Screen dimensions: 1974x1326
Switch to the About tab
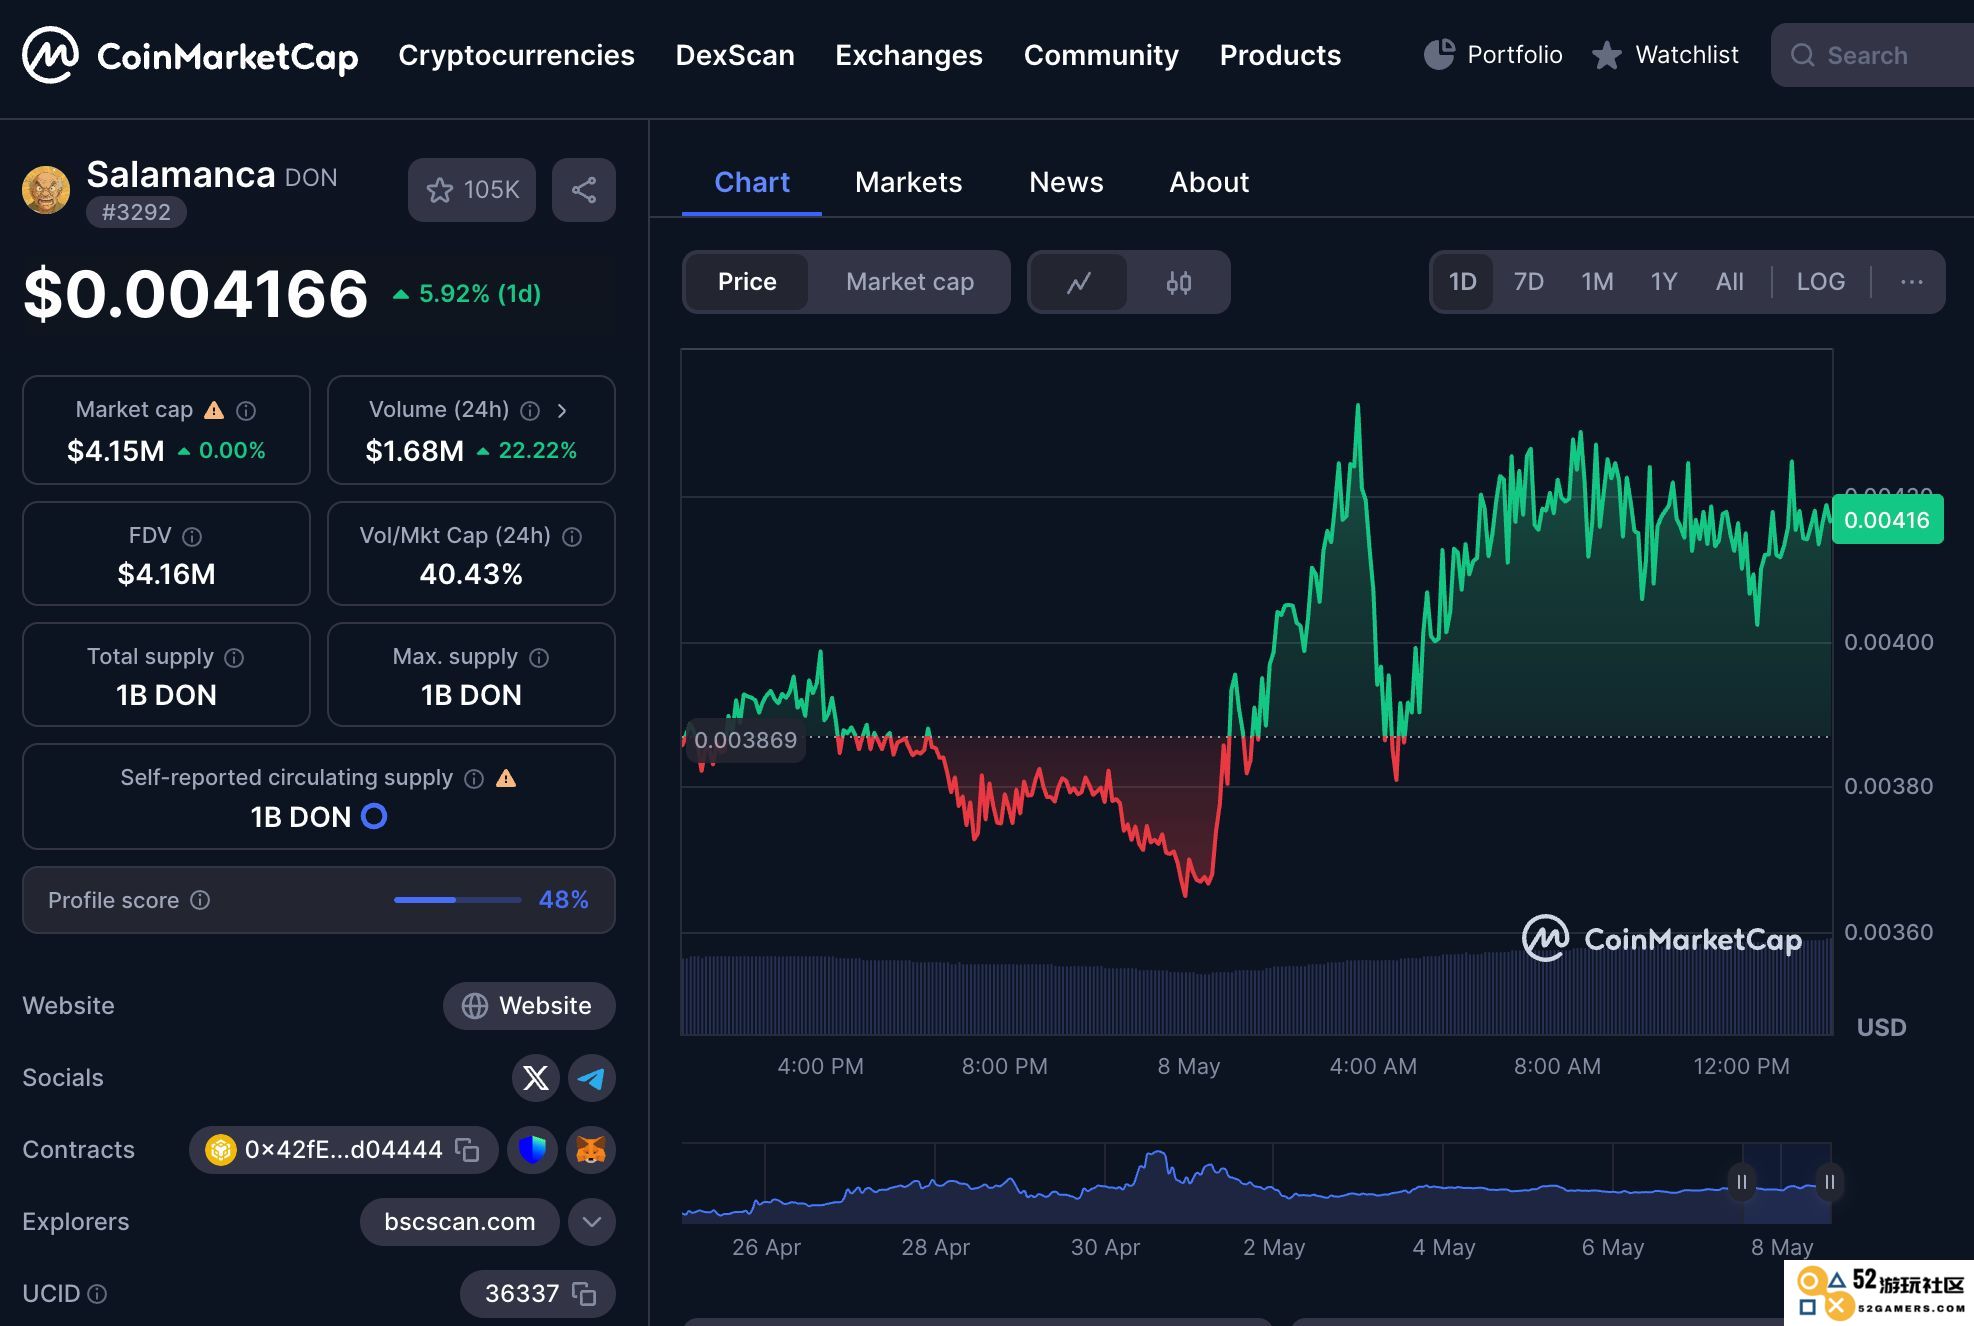tap(1209, 182)
